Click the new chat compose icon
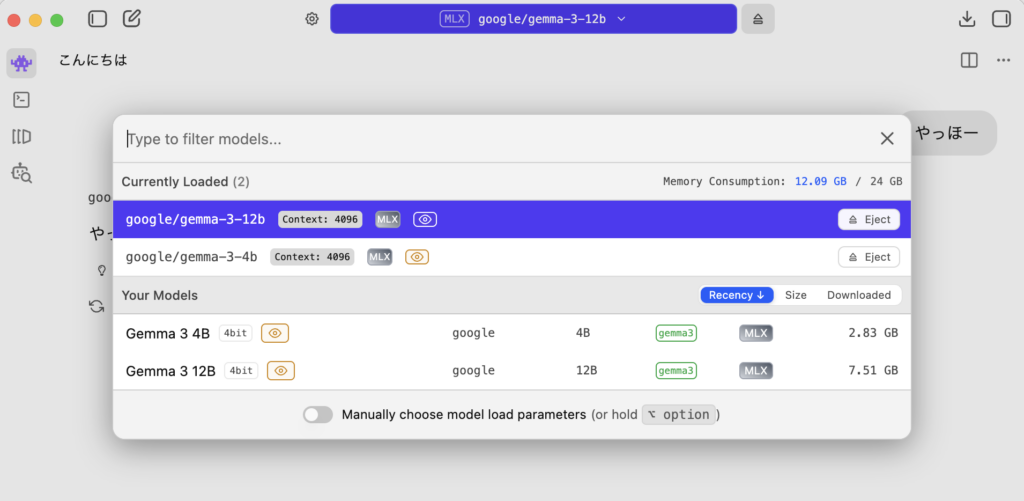The width and height of the screenshot is (1024, 501). point(131,19)
